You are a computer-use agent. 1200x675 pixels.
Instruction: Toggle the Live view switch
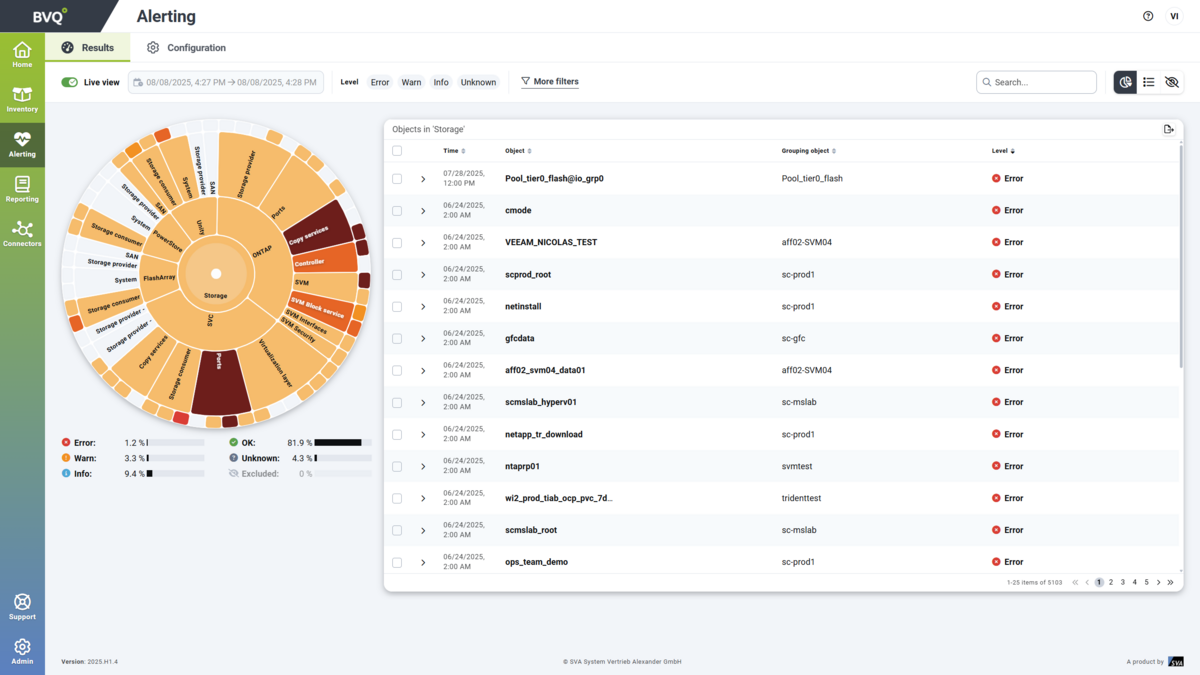[x=69, y=82]
